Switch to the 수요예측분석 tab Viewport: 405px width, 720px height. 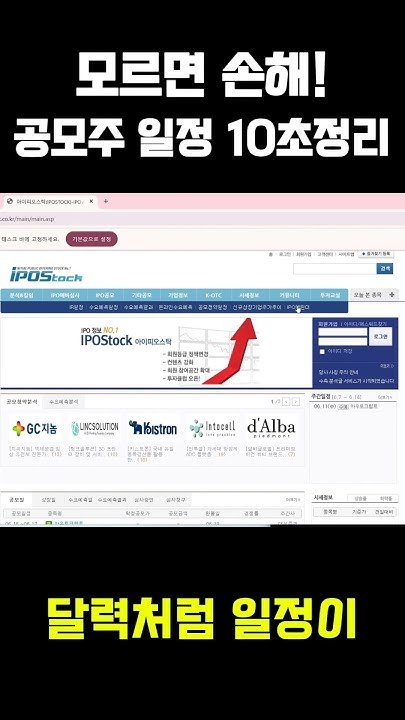tap(63, 401)
